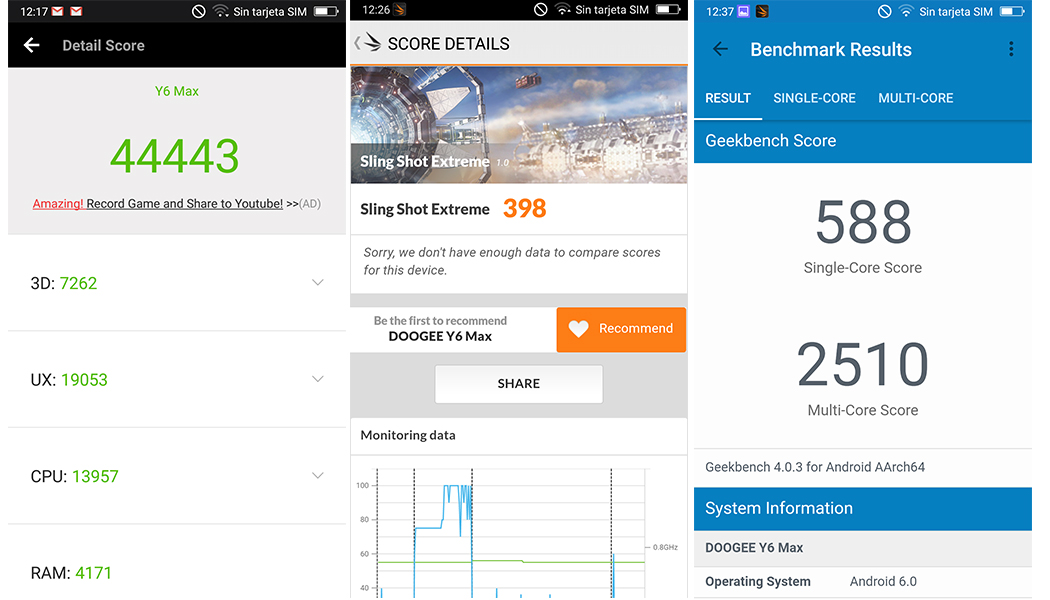Expand the UX: 19053 score row

click(x=177, y=379)
